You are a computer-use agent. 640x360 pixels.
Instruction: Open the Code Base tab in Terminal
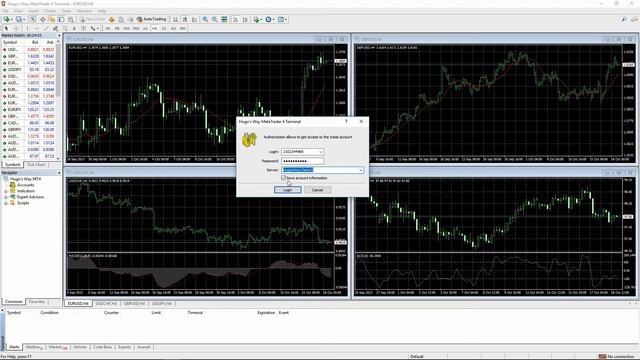click(x=102, y=347)
